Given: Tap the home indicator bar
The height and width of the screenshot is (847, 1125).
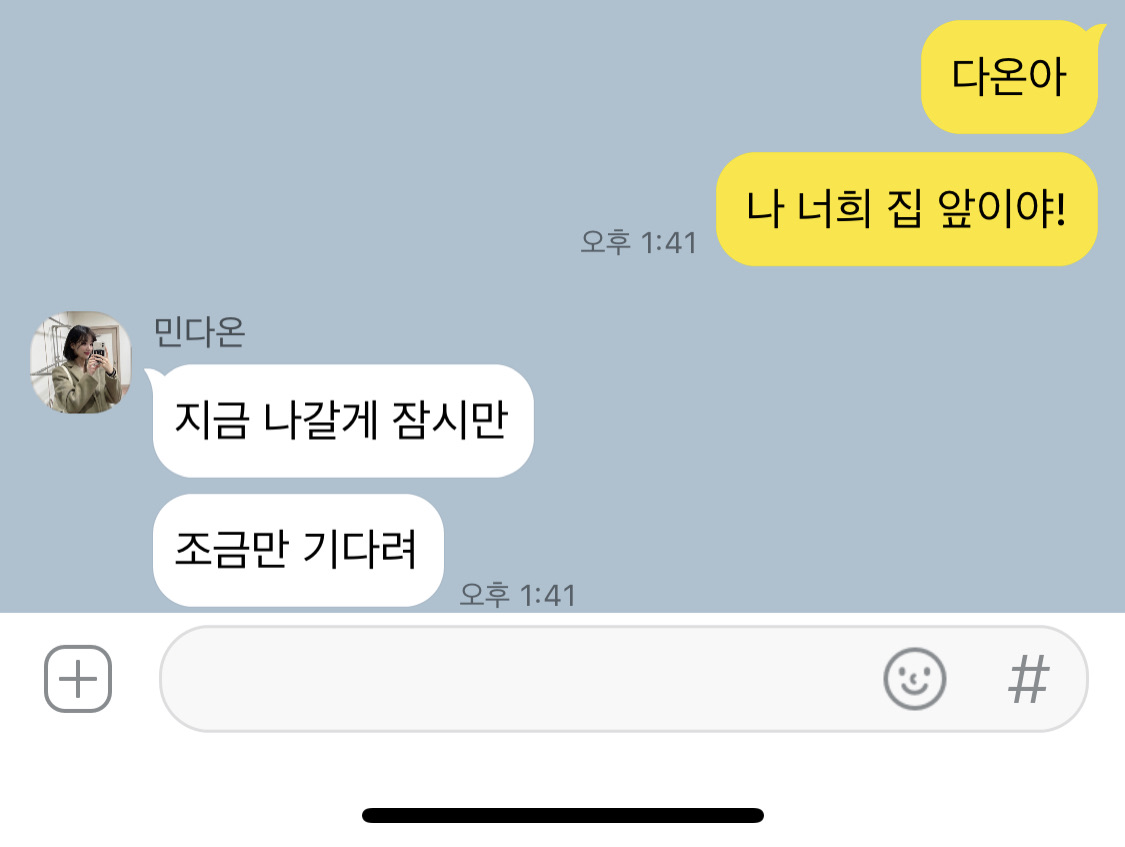Looking at the screenshot, I should [562, 815].
